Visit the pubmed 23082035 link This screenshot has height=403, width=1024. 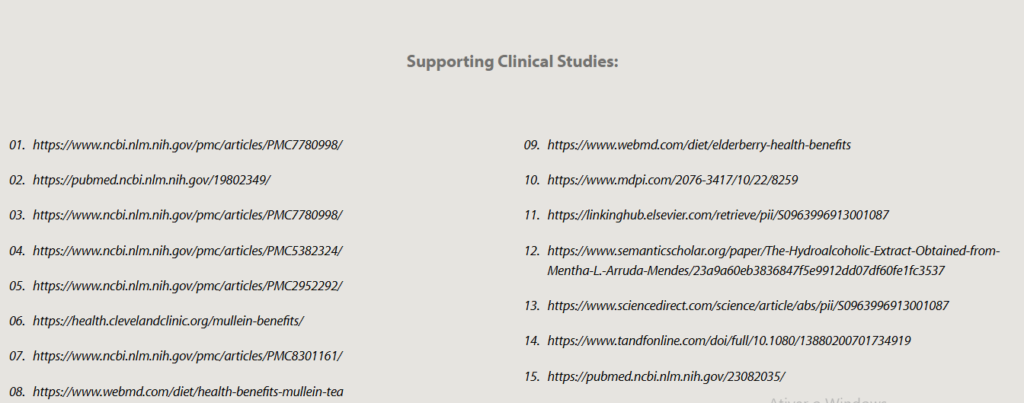666,376
